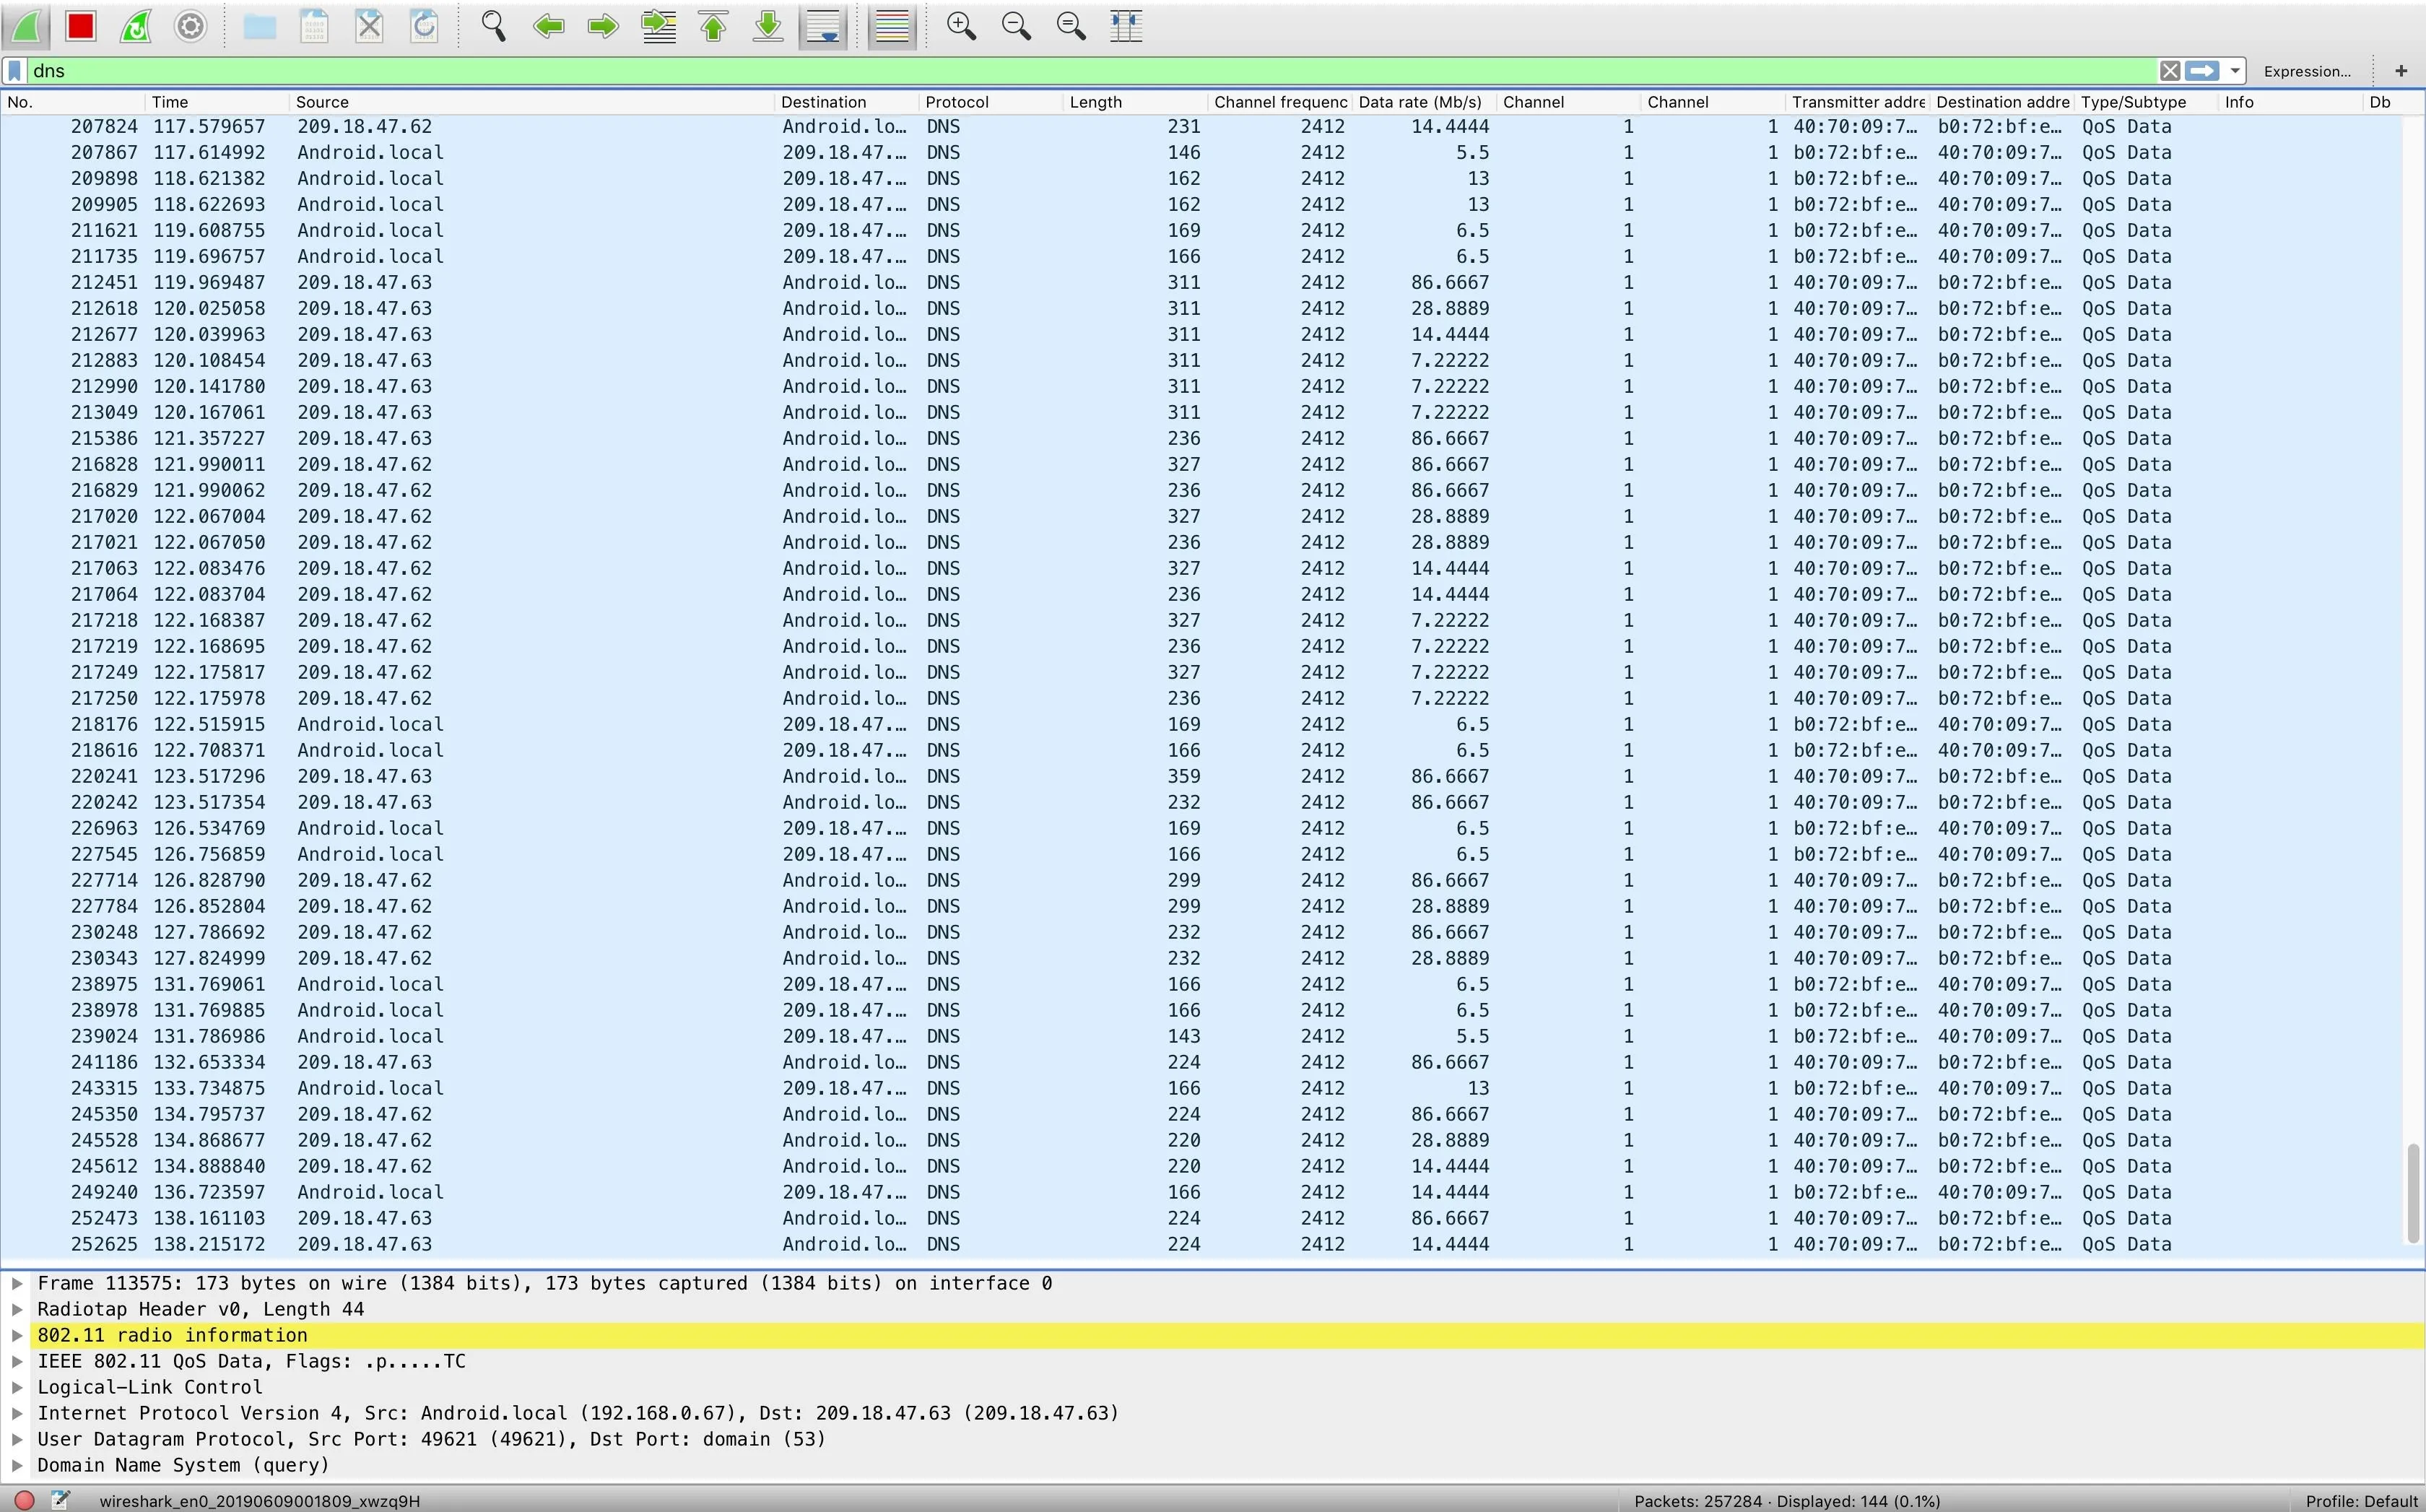Expand Internet Protocol Version 4 node

(17, 1413)
